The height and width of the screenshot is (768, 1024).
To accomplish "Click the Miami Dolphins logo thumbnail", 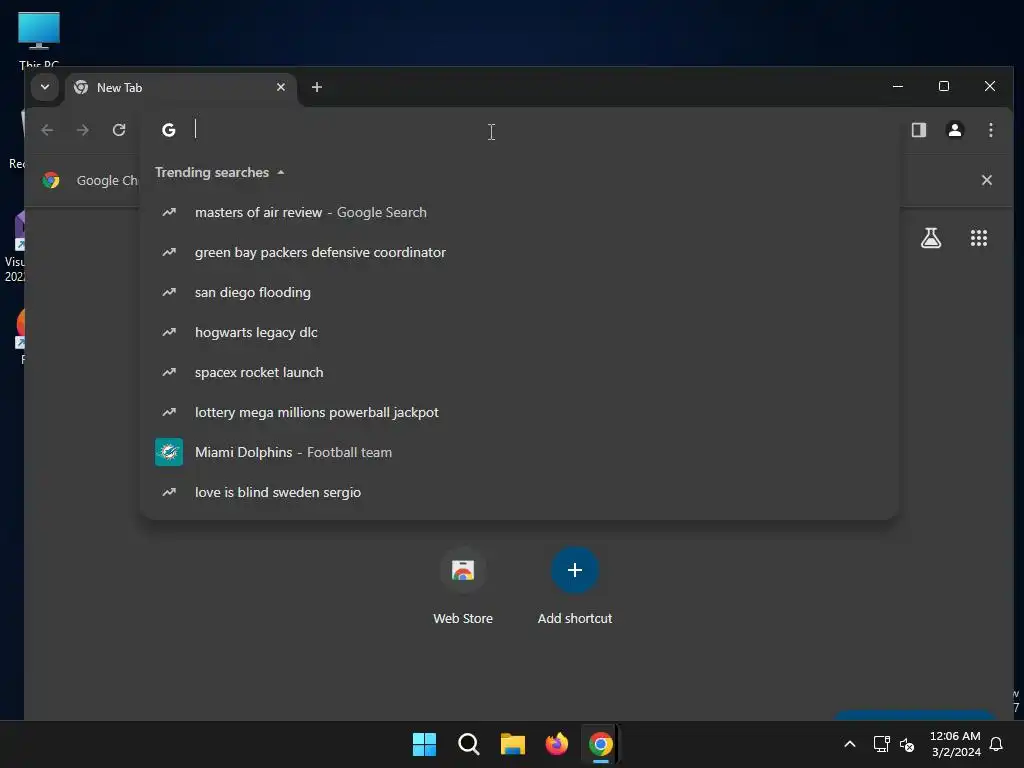I will pos(168,452).
